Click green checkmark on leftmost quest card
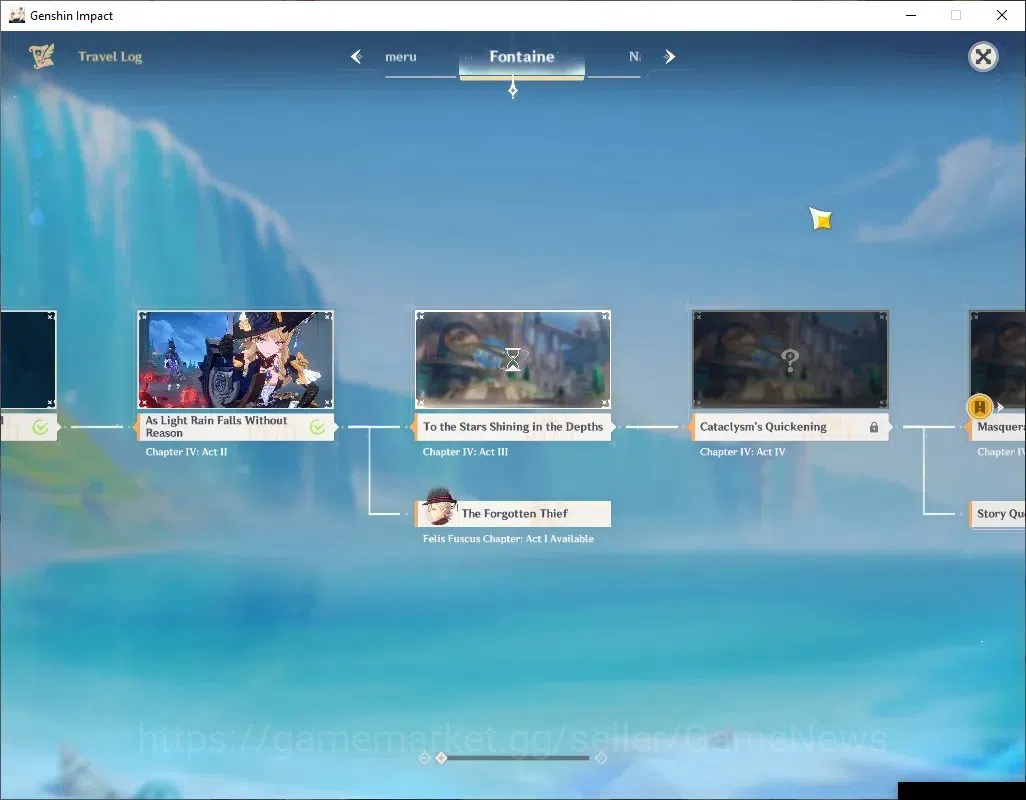This screenshot has width=1026, height=800. [40, 427]
